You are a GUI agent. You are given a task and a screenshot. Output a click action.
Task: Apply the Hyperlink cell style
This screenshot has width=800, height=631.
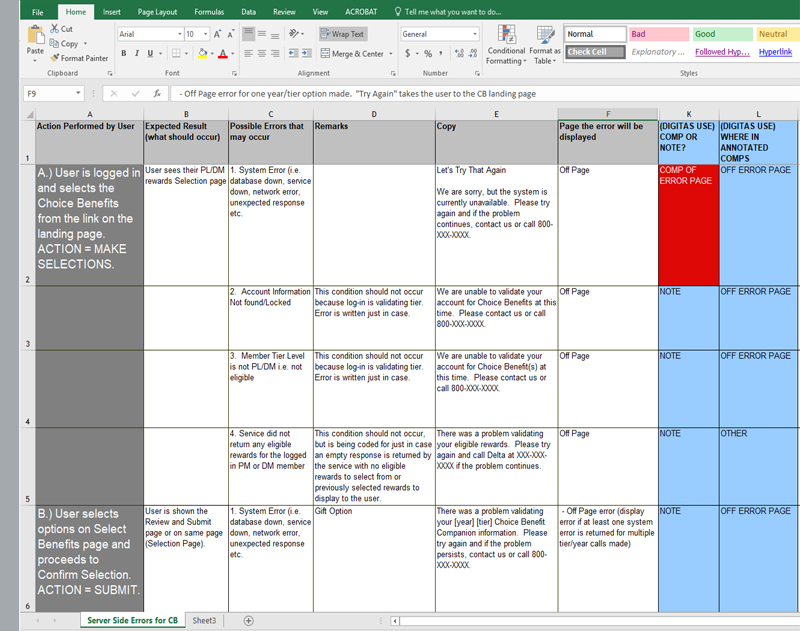[x=774, y=52]
